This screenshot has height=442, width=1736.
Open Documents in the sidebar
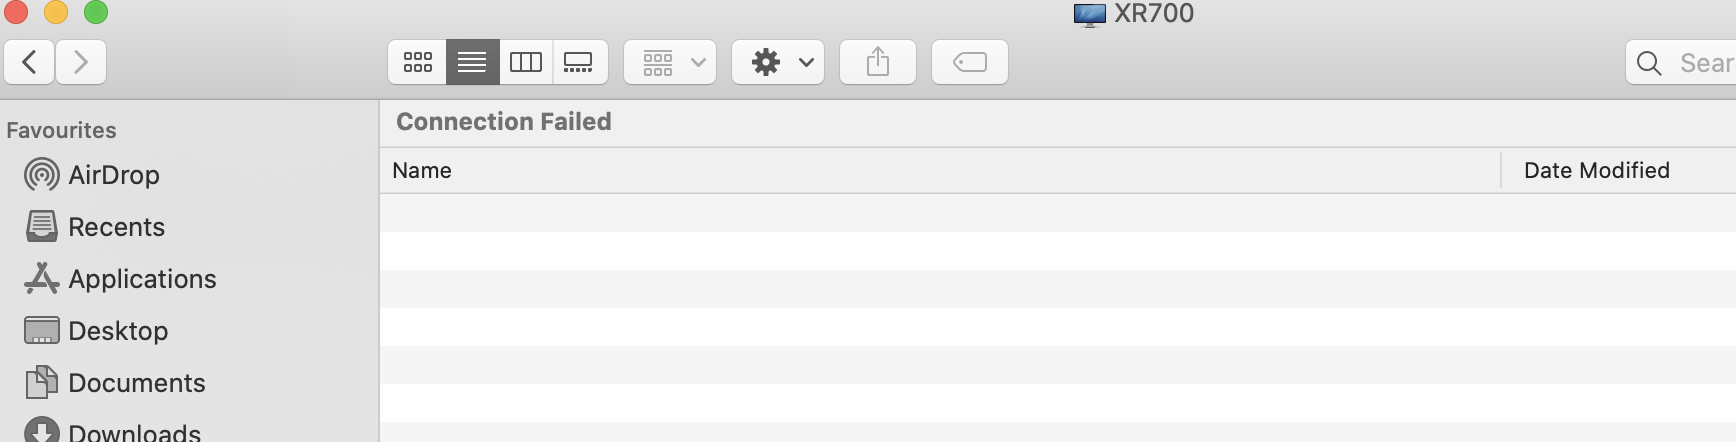click(x=136, y=383)
